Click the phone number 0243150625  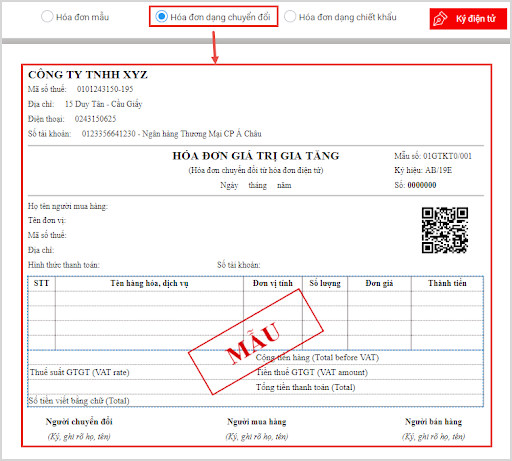click(95, 119)
